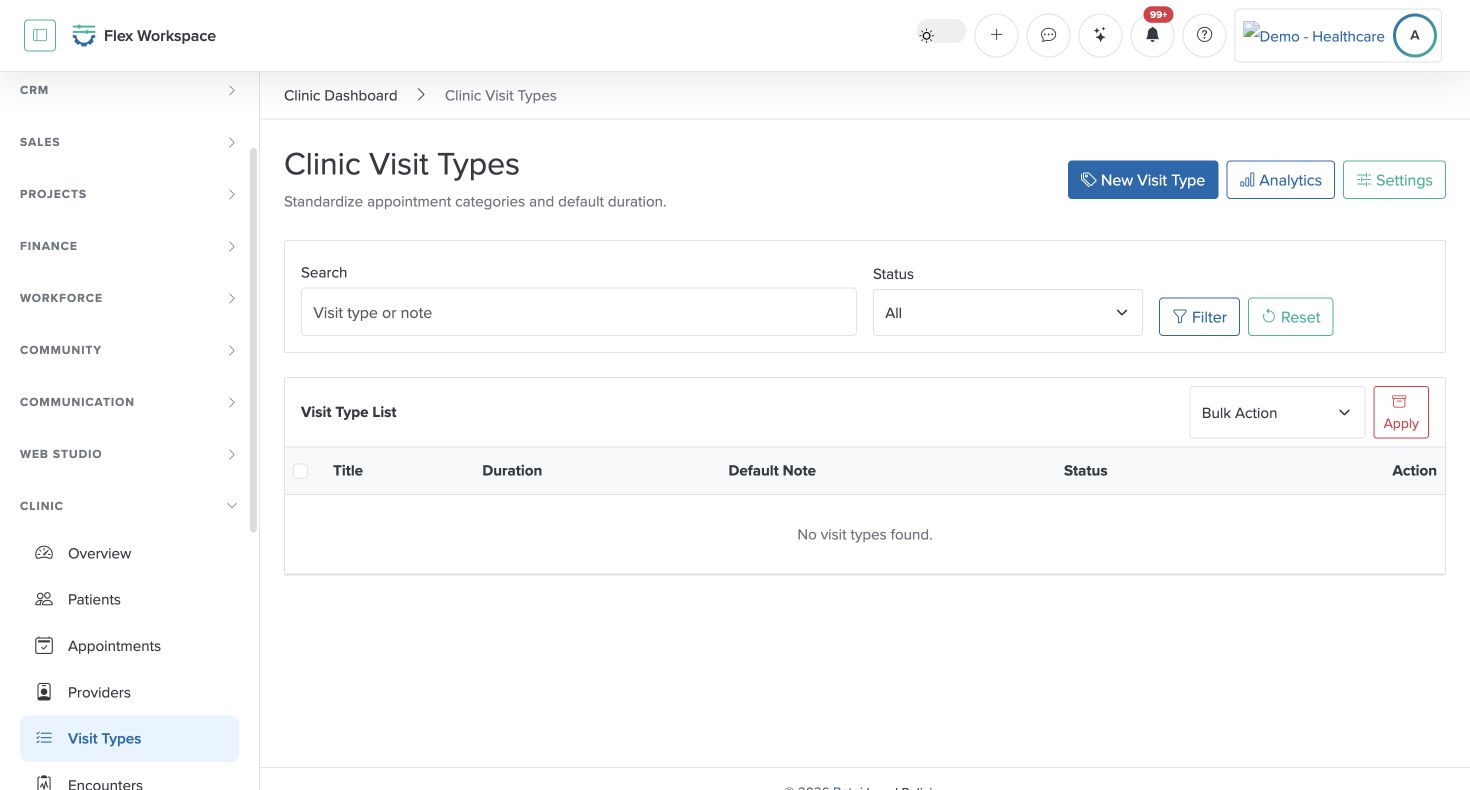The image size is (1470, 790).
Task: Click the Flex Workspace logo icon
Action: (x=84, y=36)
